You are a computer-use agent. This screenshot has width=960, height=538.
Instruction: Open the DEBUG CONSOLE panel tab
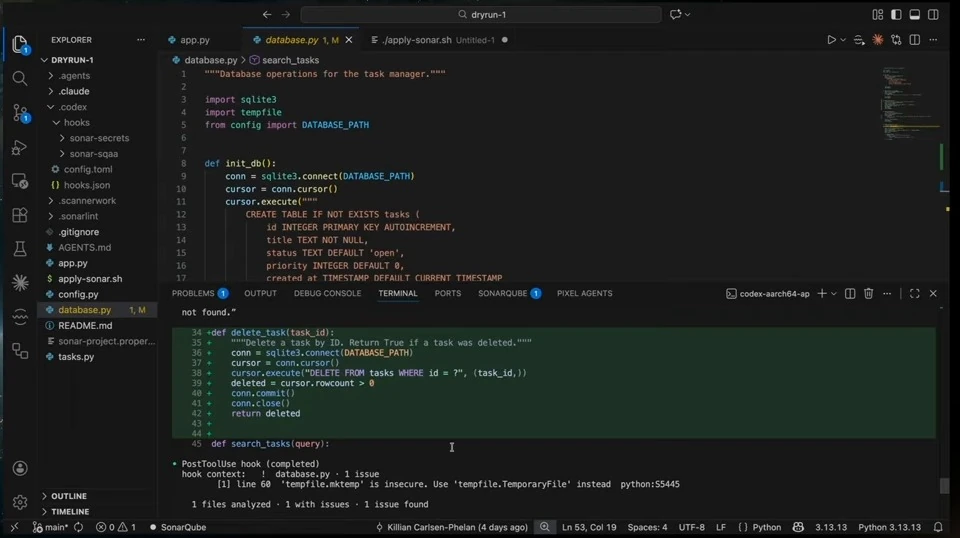(x=328, y=294)
